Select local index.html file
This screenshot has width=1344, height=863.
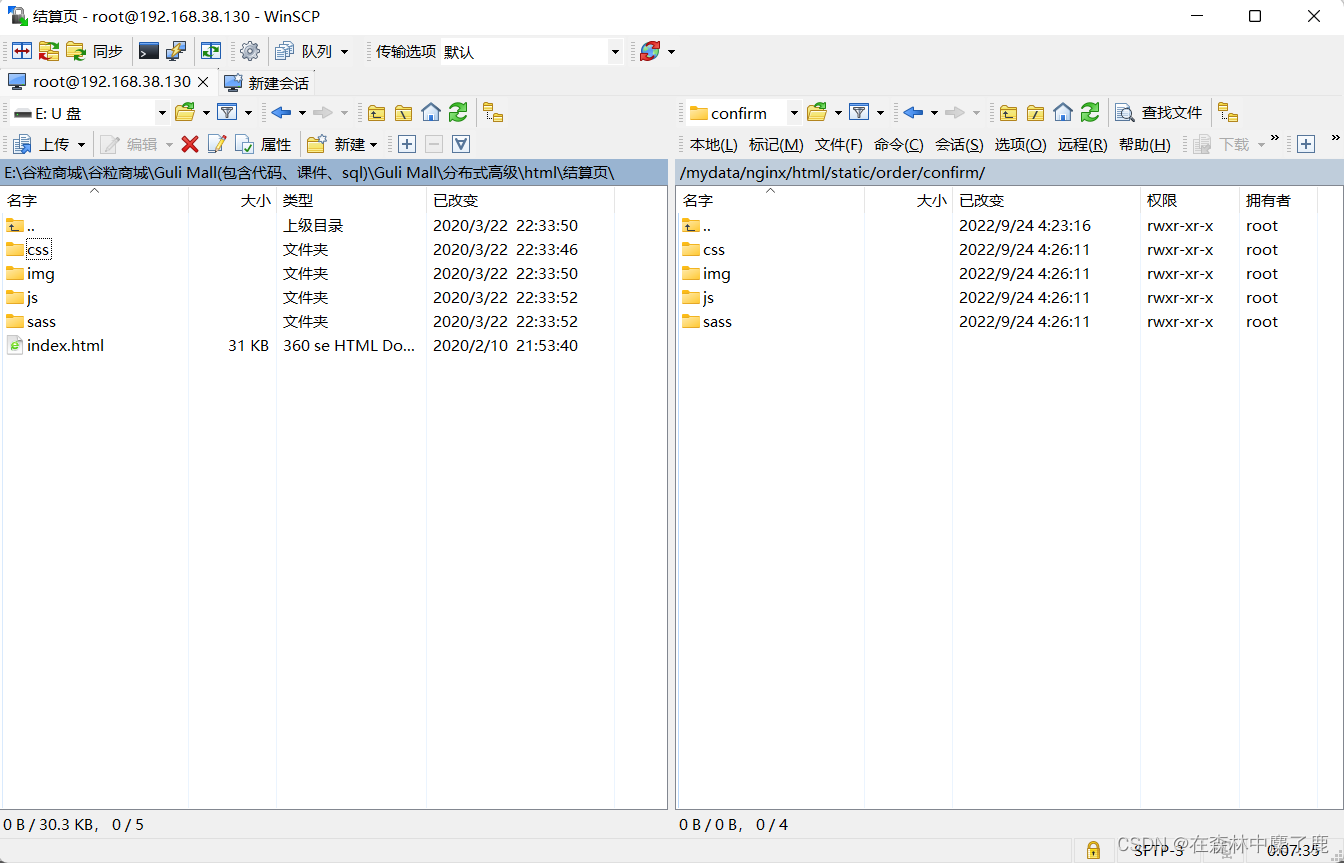pyautogui.click(x=65, y=346)
